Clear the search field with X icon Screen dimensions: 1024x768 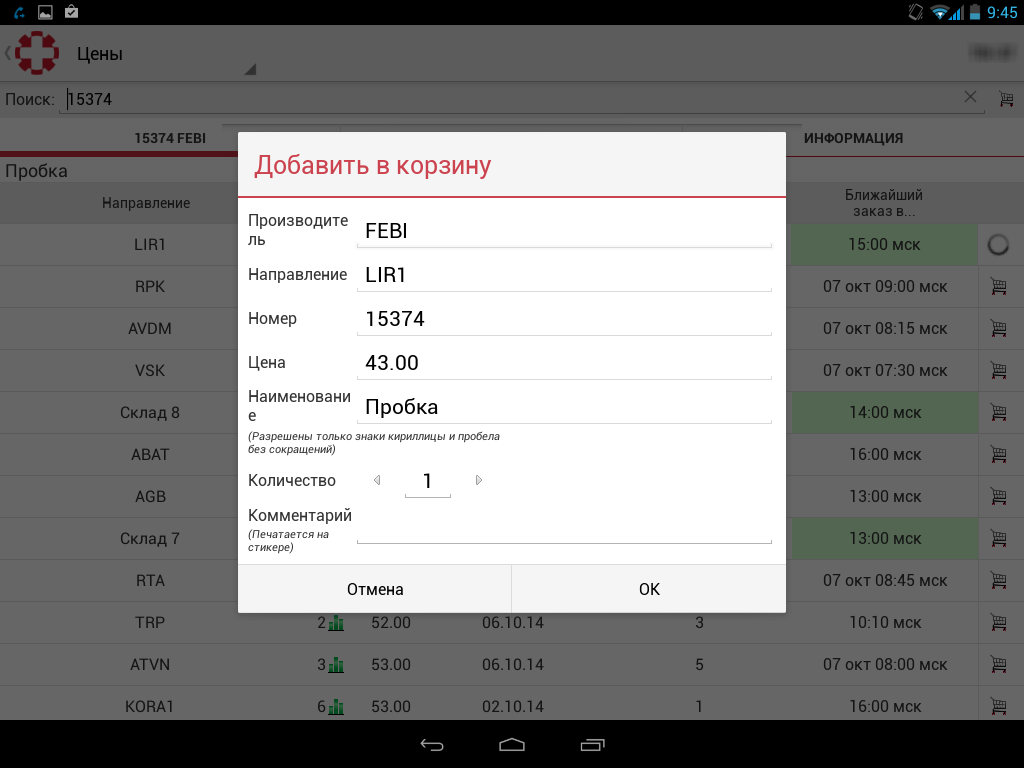970,98
